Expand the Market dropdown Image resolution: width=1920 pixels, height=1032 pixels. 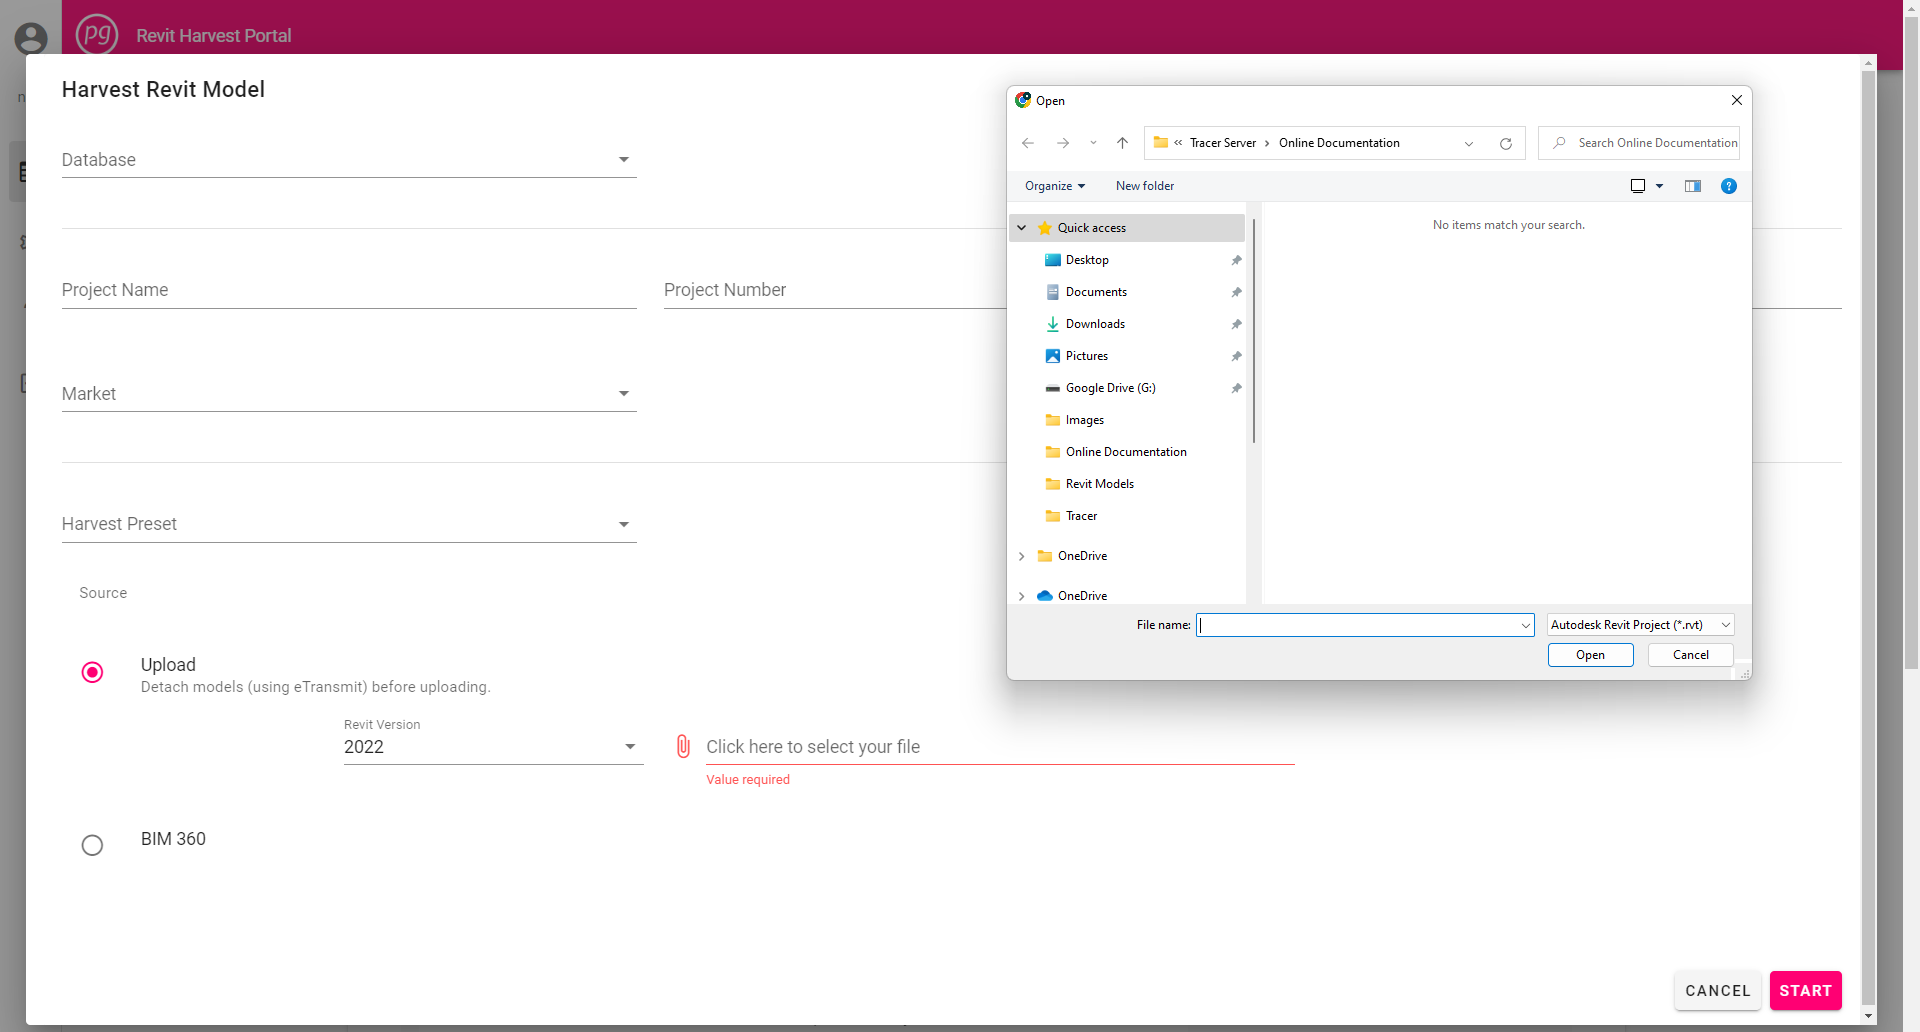tap(623, 393)
